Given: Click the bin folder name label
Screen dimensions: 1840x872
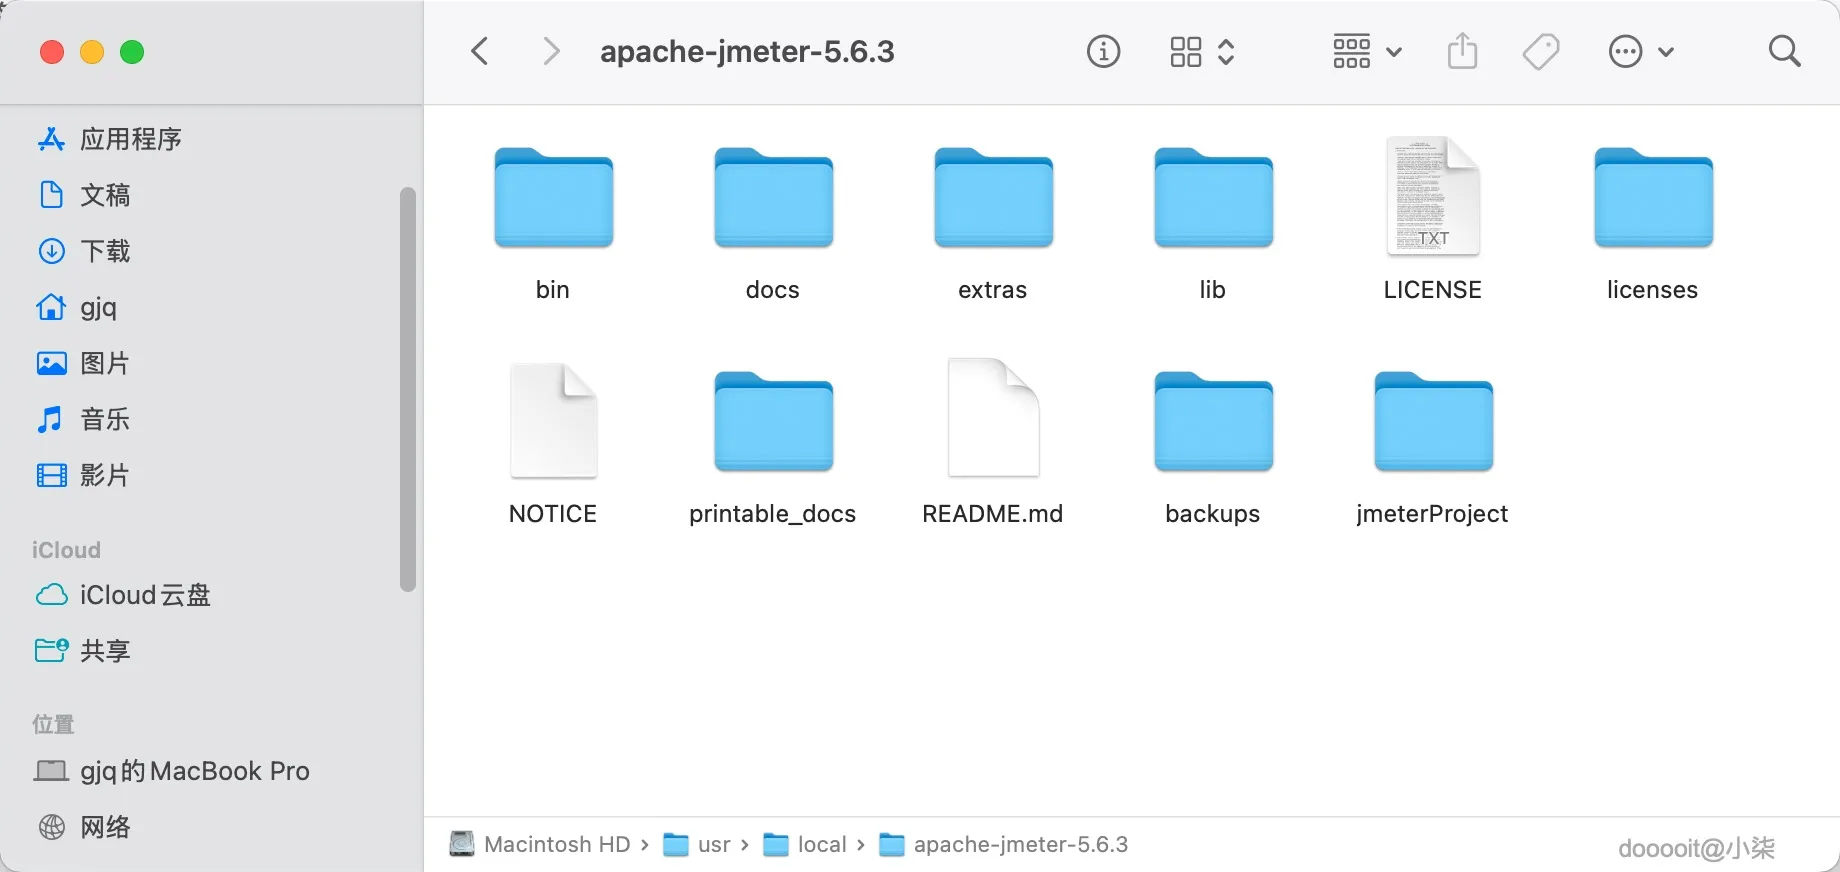Looking at the screenshot, I should click(x=553, y=290).
